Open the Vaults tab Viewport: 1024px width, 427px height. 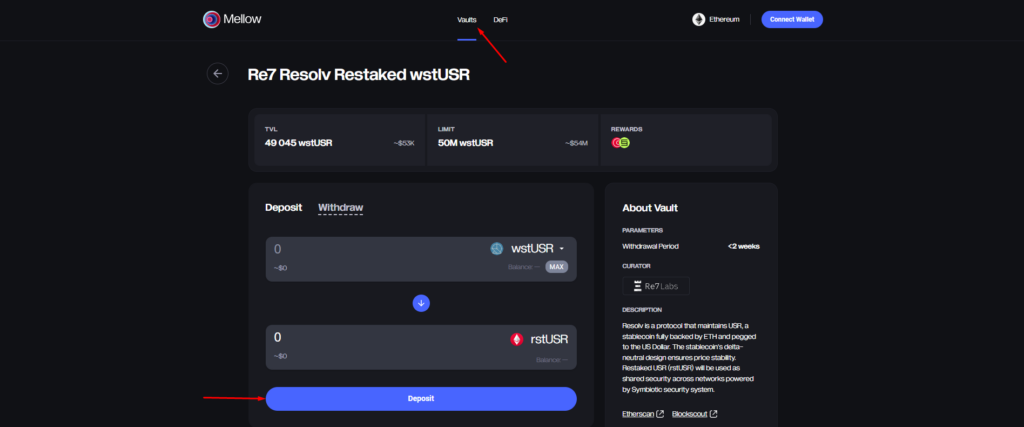point(466,20)
